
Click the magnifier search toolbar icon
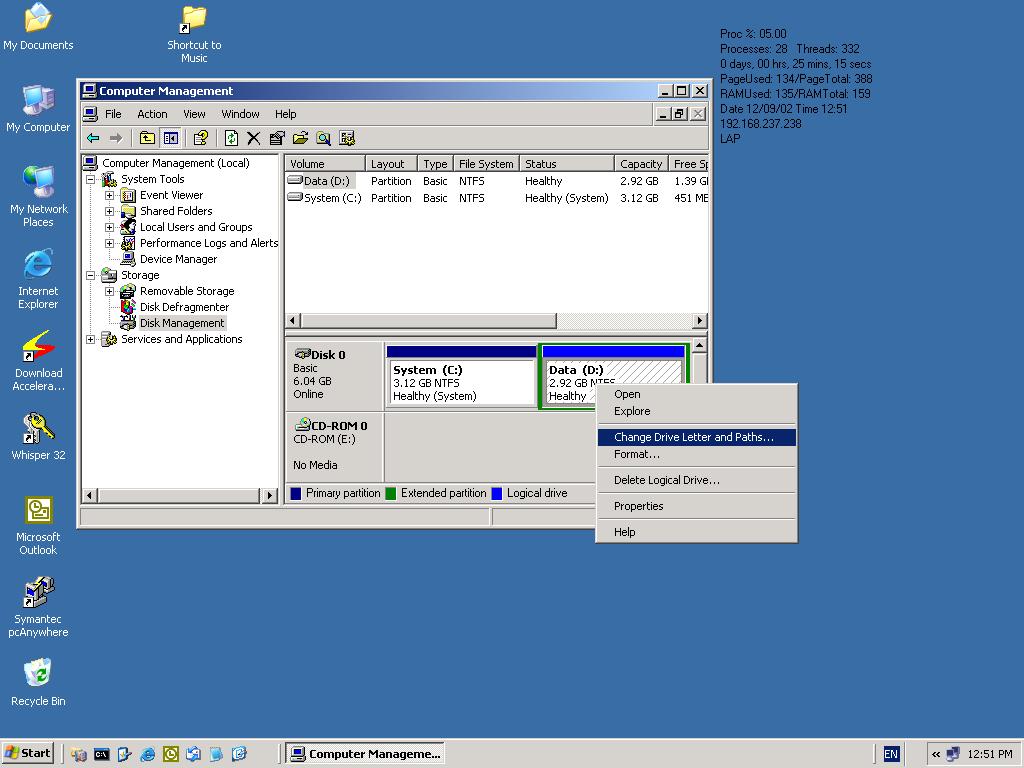click(323, 138)
